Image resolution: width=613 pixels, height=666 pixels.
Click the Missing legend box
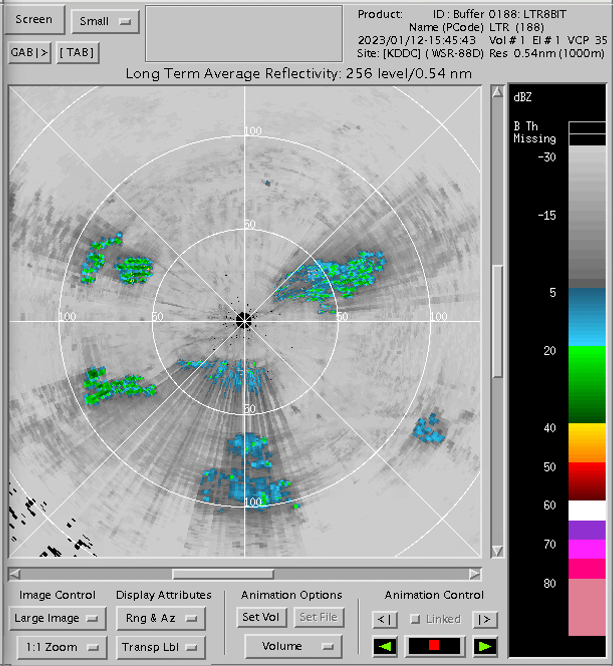[x=587, y=140]
